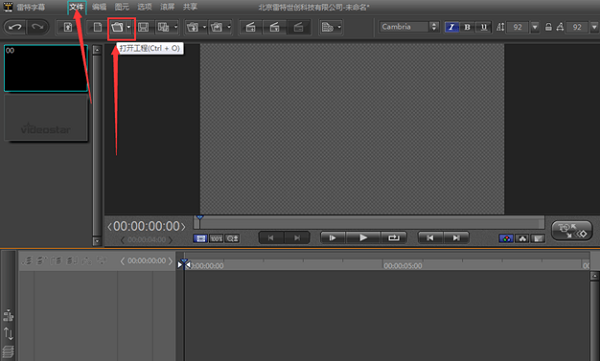
Task: Click the Open Project folder icon
Action: coord(117,27)
